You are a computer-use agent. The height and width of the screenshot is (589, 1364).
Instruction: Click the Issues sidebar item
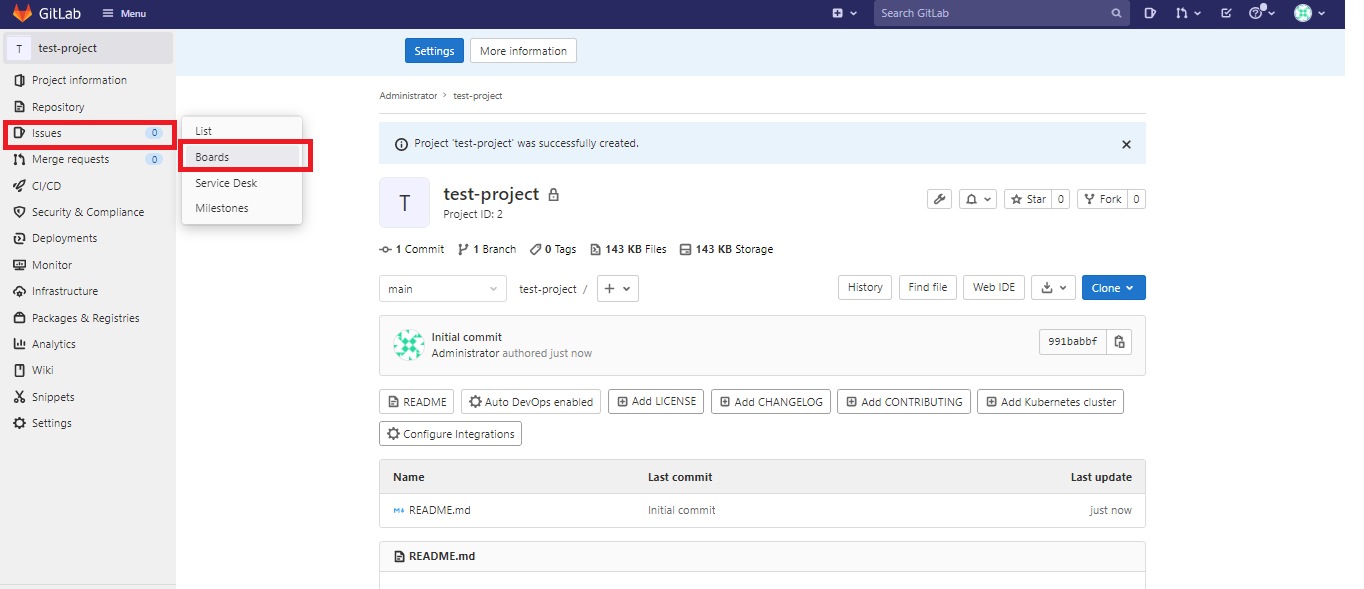88,133
